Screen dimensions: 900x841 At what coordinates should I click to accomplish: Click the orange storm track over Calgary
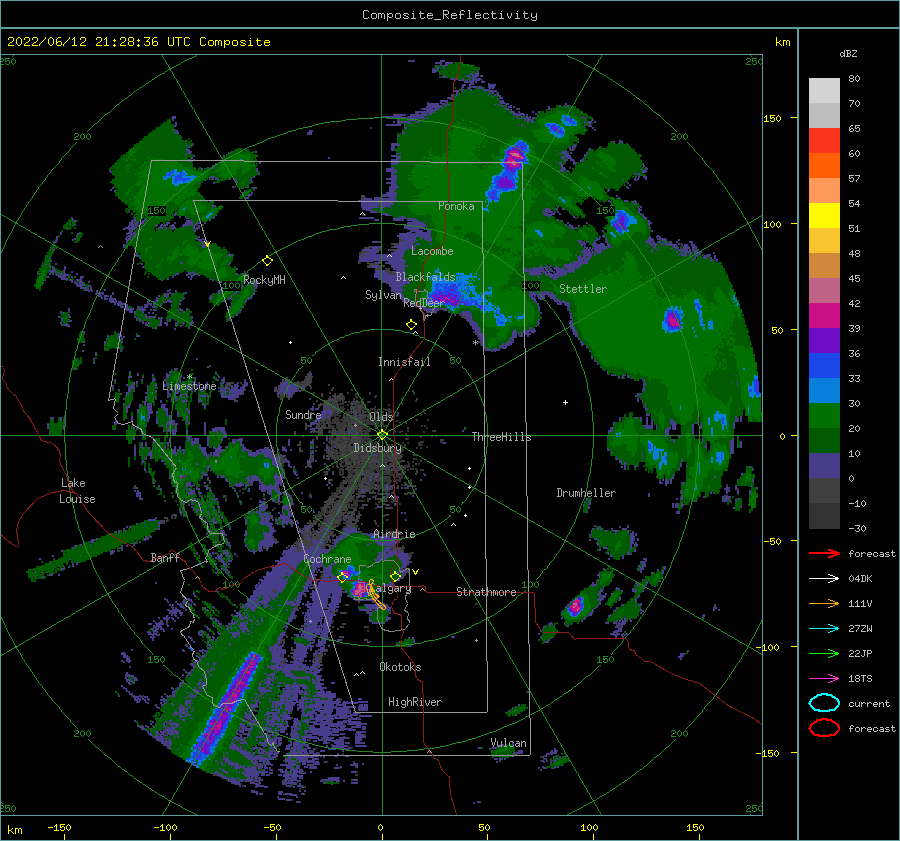click(375, 595)
